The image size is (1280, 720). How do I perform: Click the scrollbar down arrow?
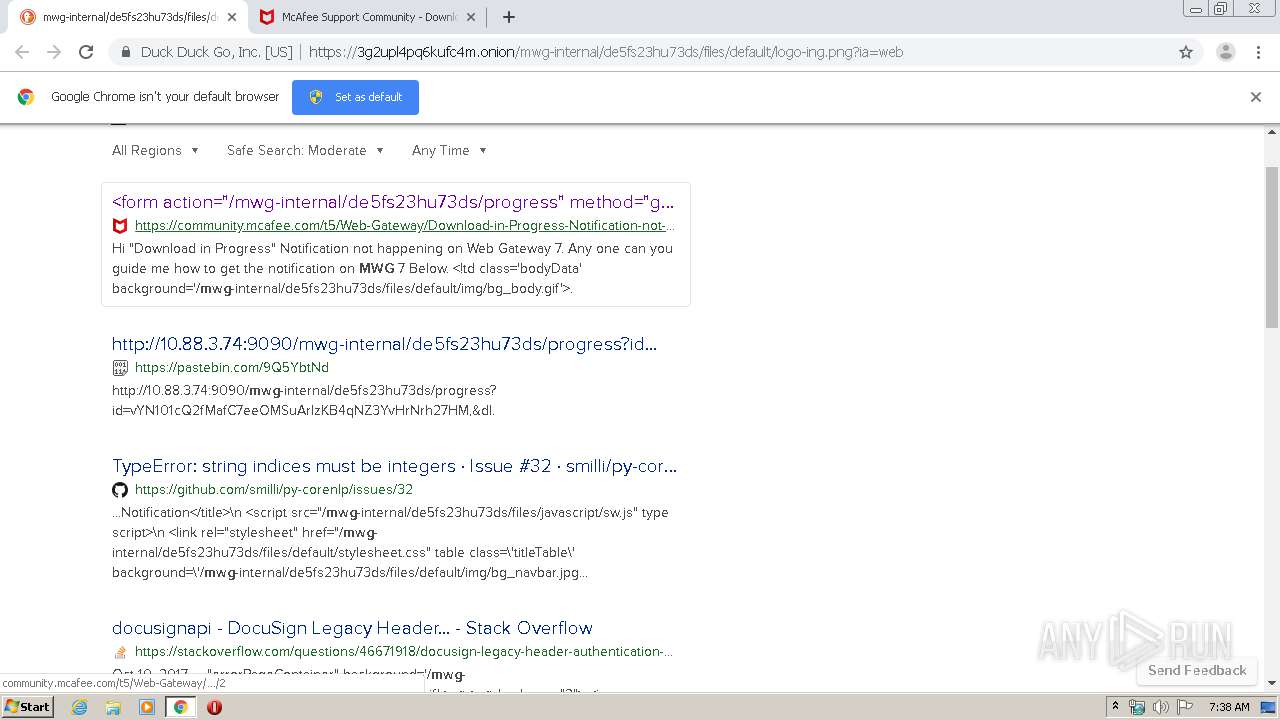[1272, 683]
